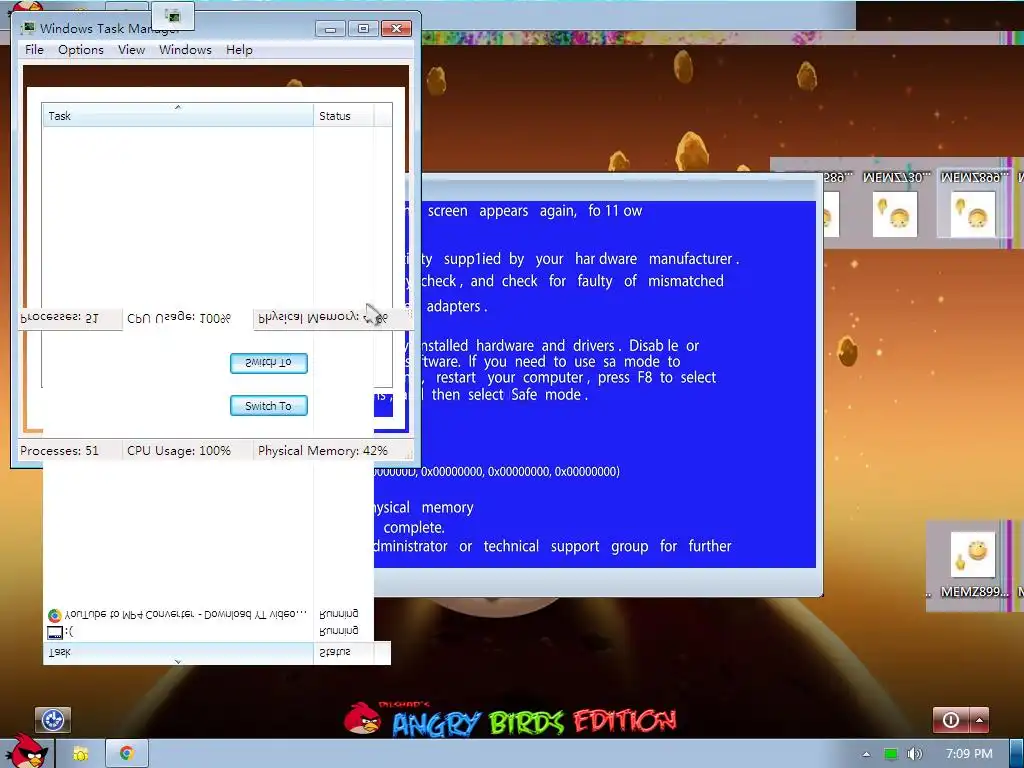Sort by the upright Task column header

(178, 116)
